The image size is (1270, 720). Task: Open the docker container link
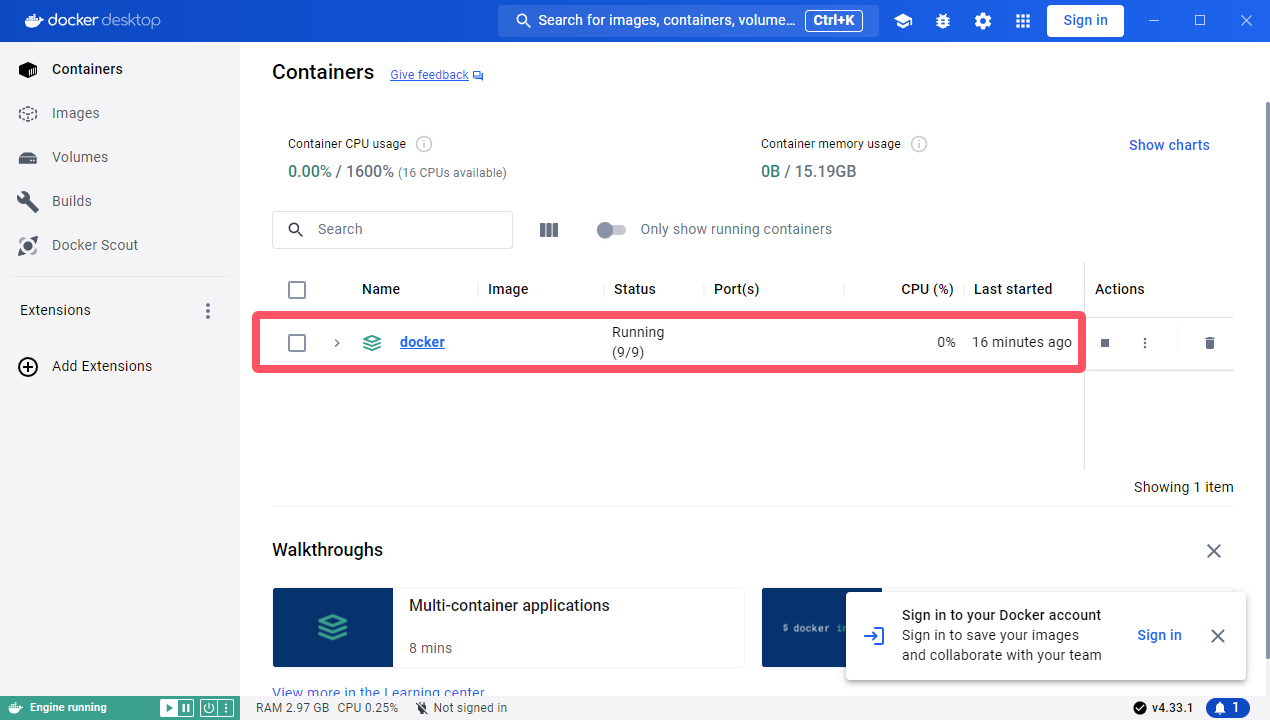422,343
